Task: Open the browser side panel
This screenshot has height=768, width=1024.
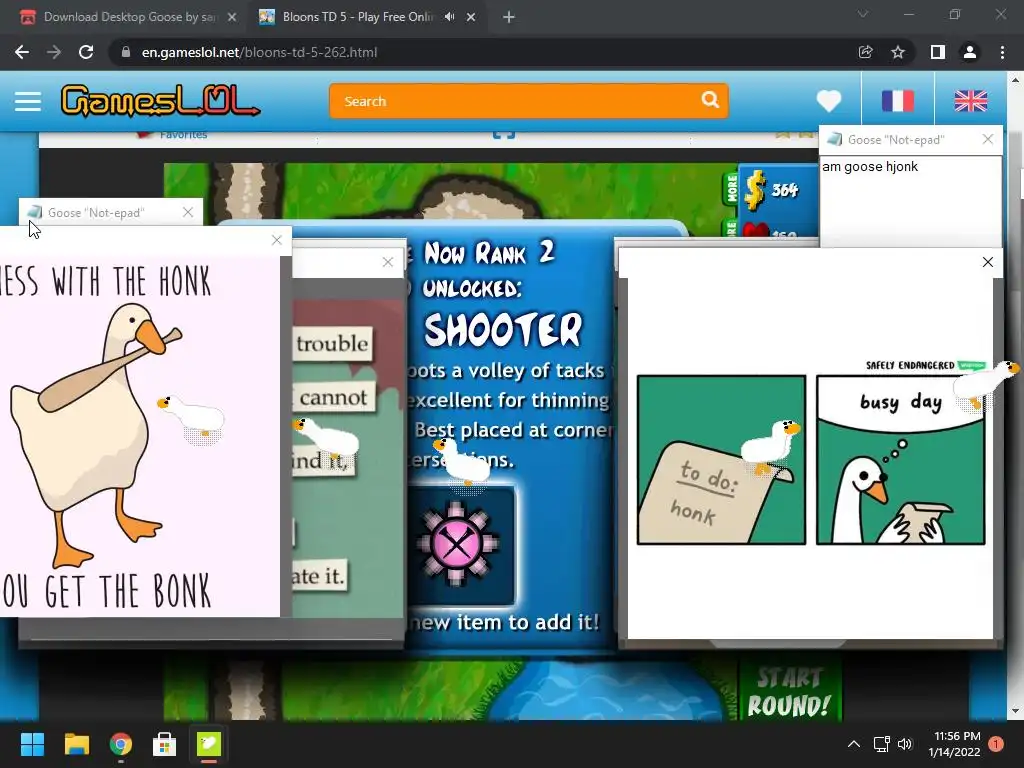Action: click(x=937, y=52)
